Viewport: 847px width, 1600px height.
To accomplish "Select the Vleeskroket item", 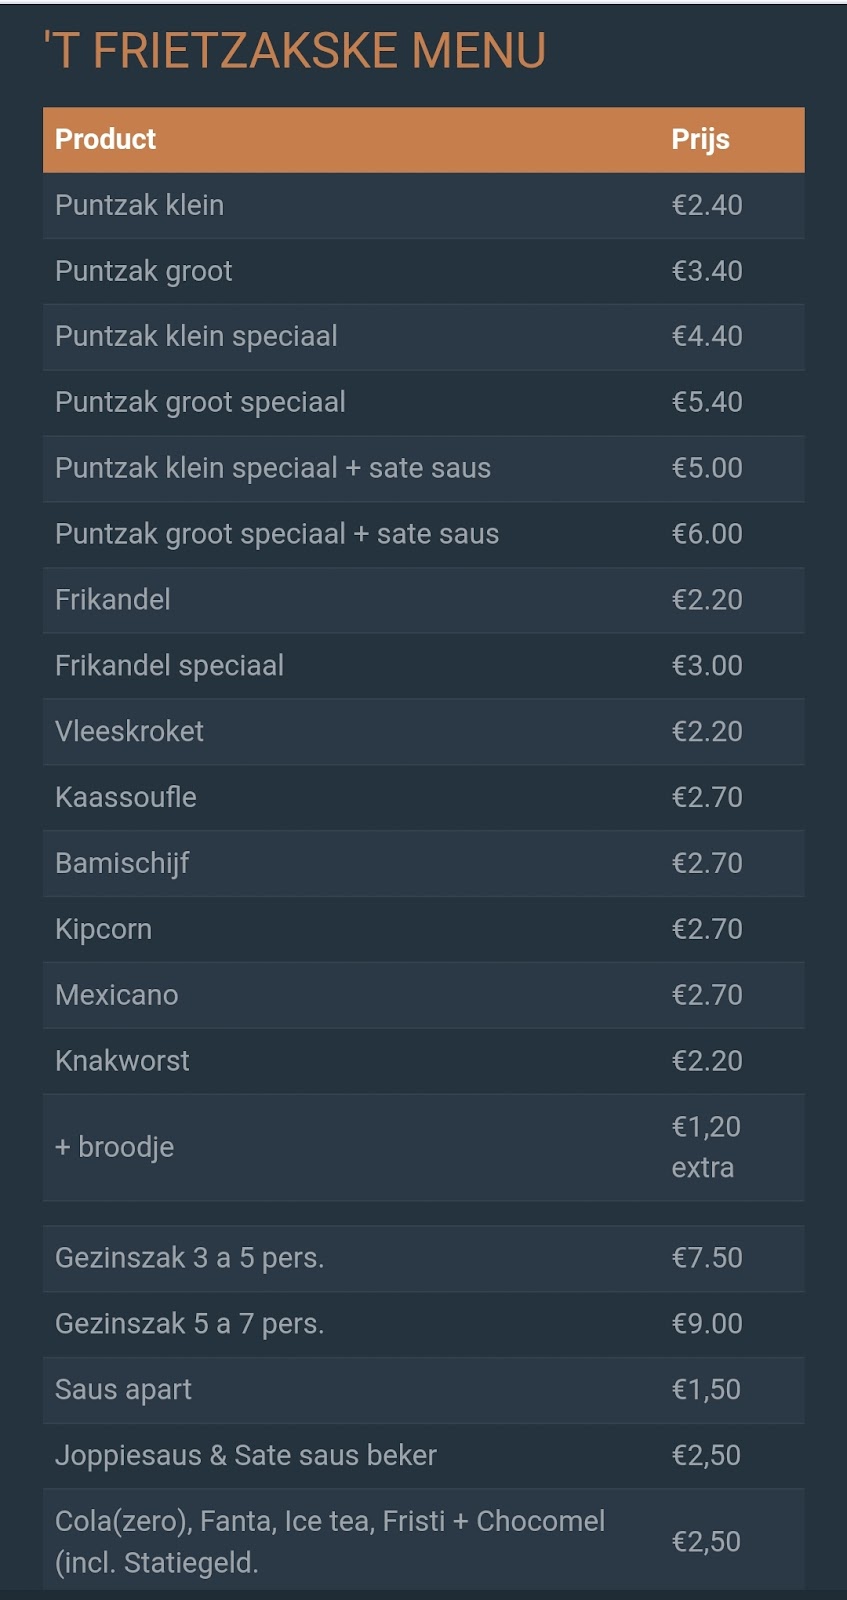I will coord(423,732).
